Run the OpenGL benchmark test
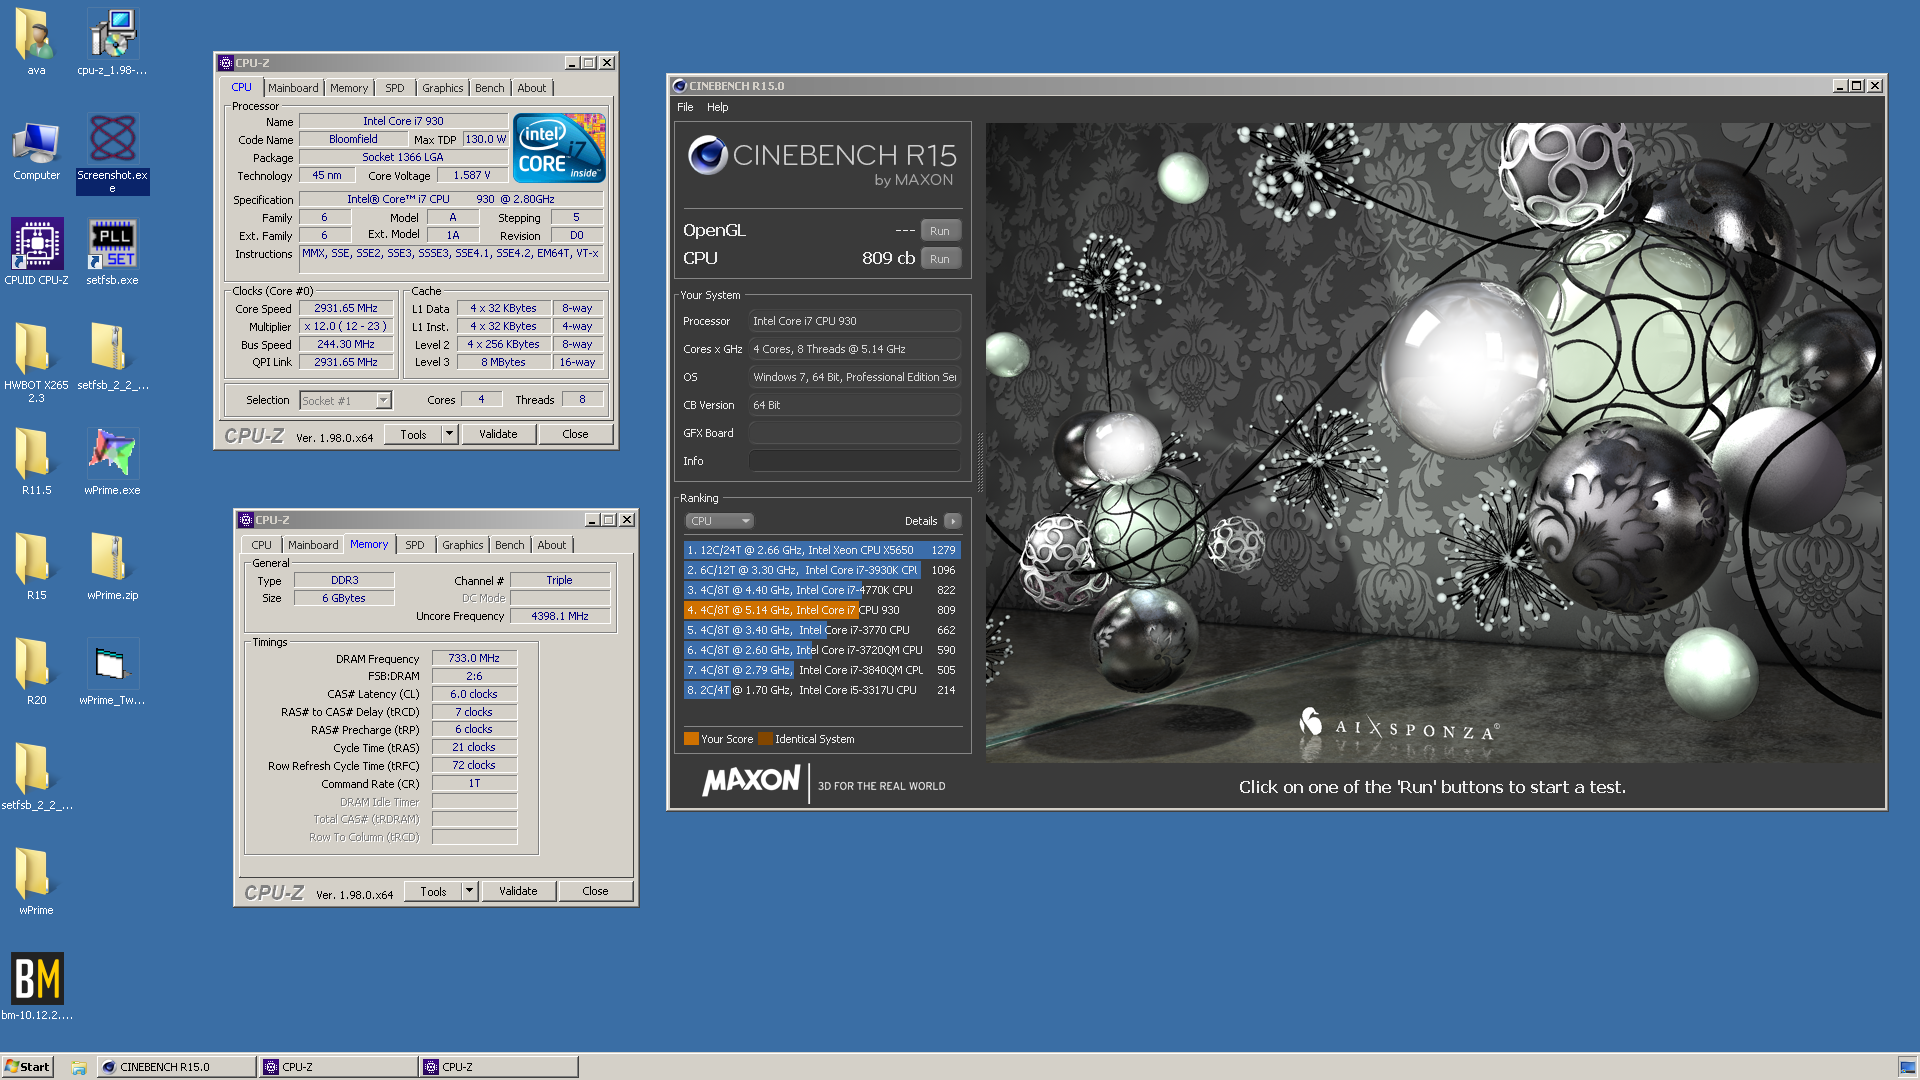The width and height of the screenshot is (1920, 1080). 940,231
